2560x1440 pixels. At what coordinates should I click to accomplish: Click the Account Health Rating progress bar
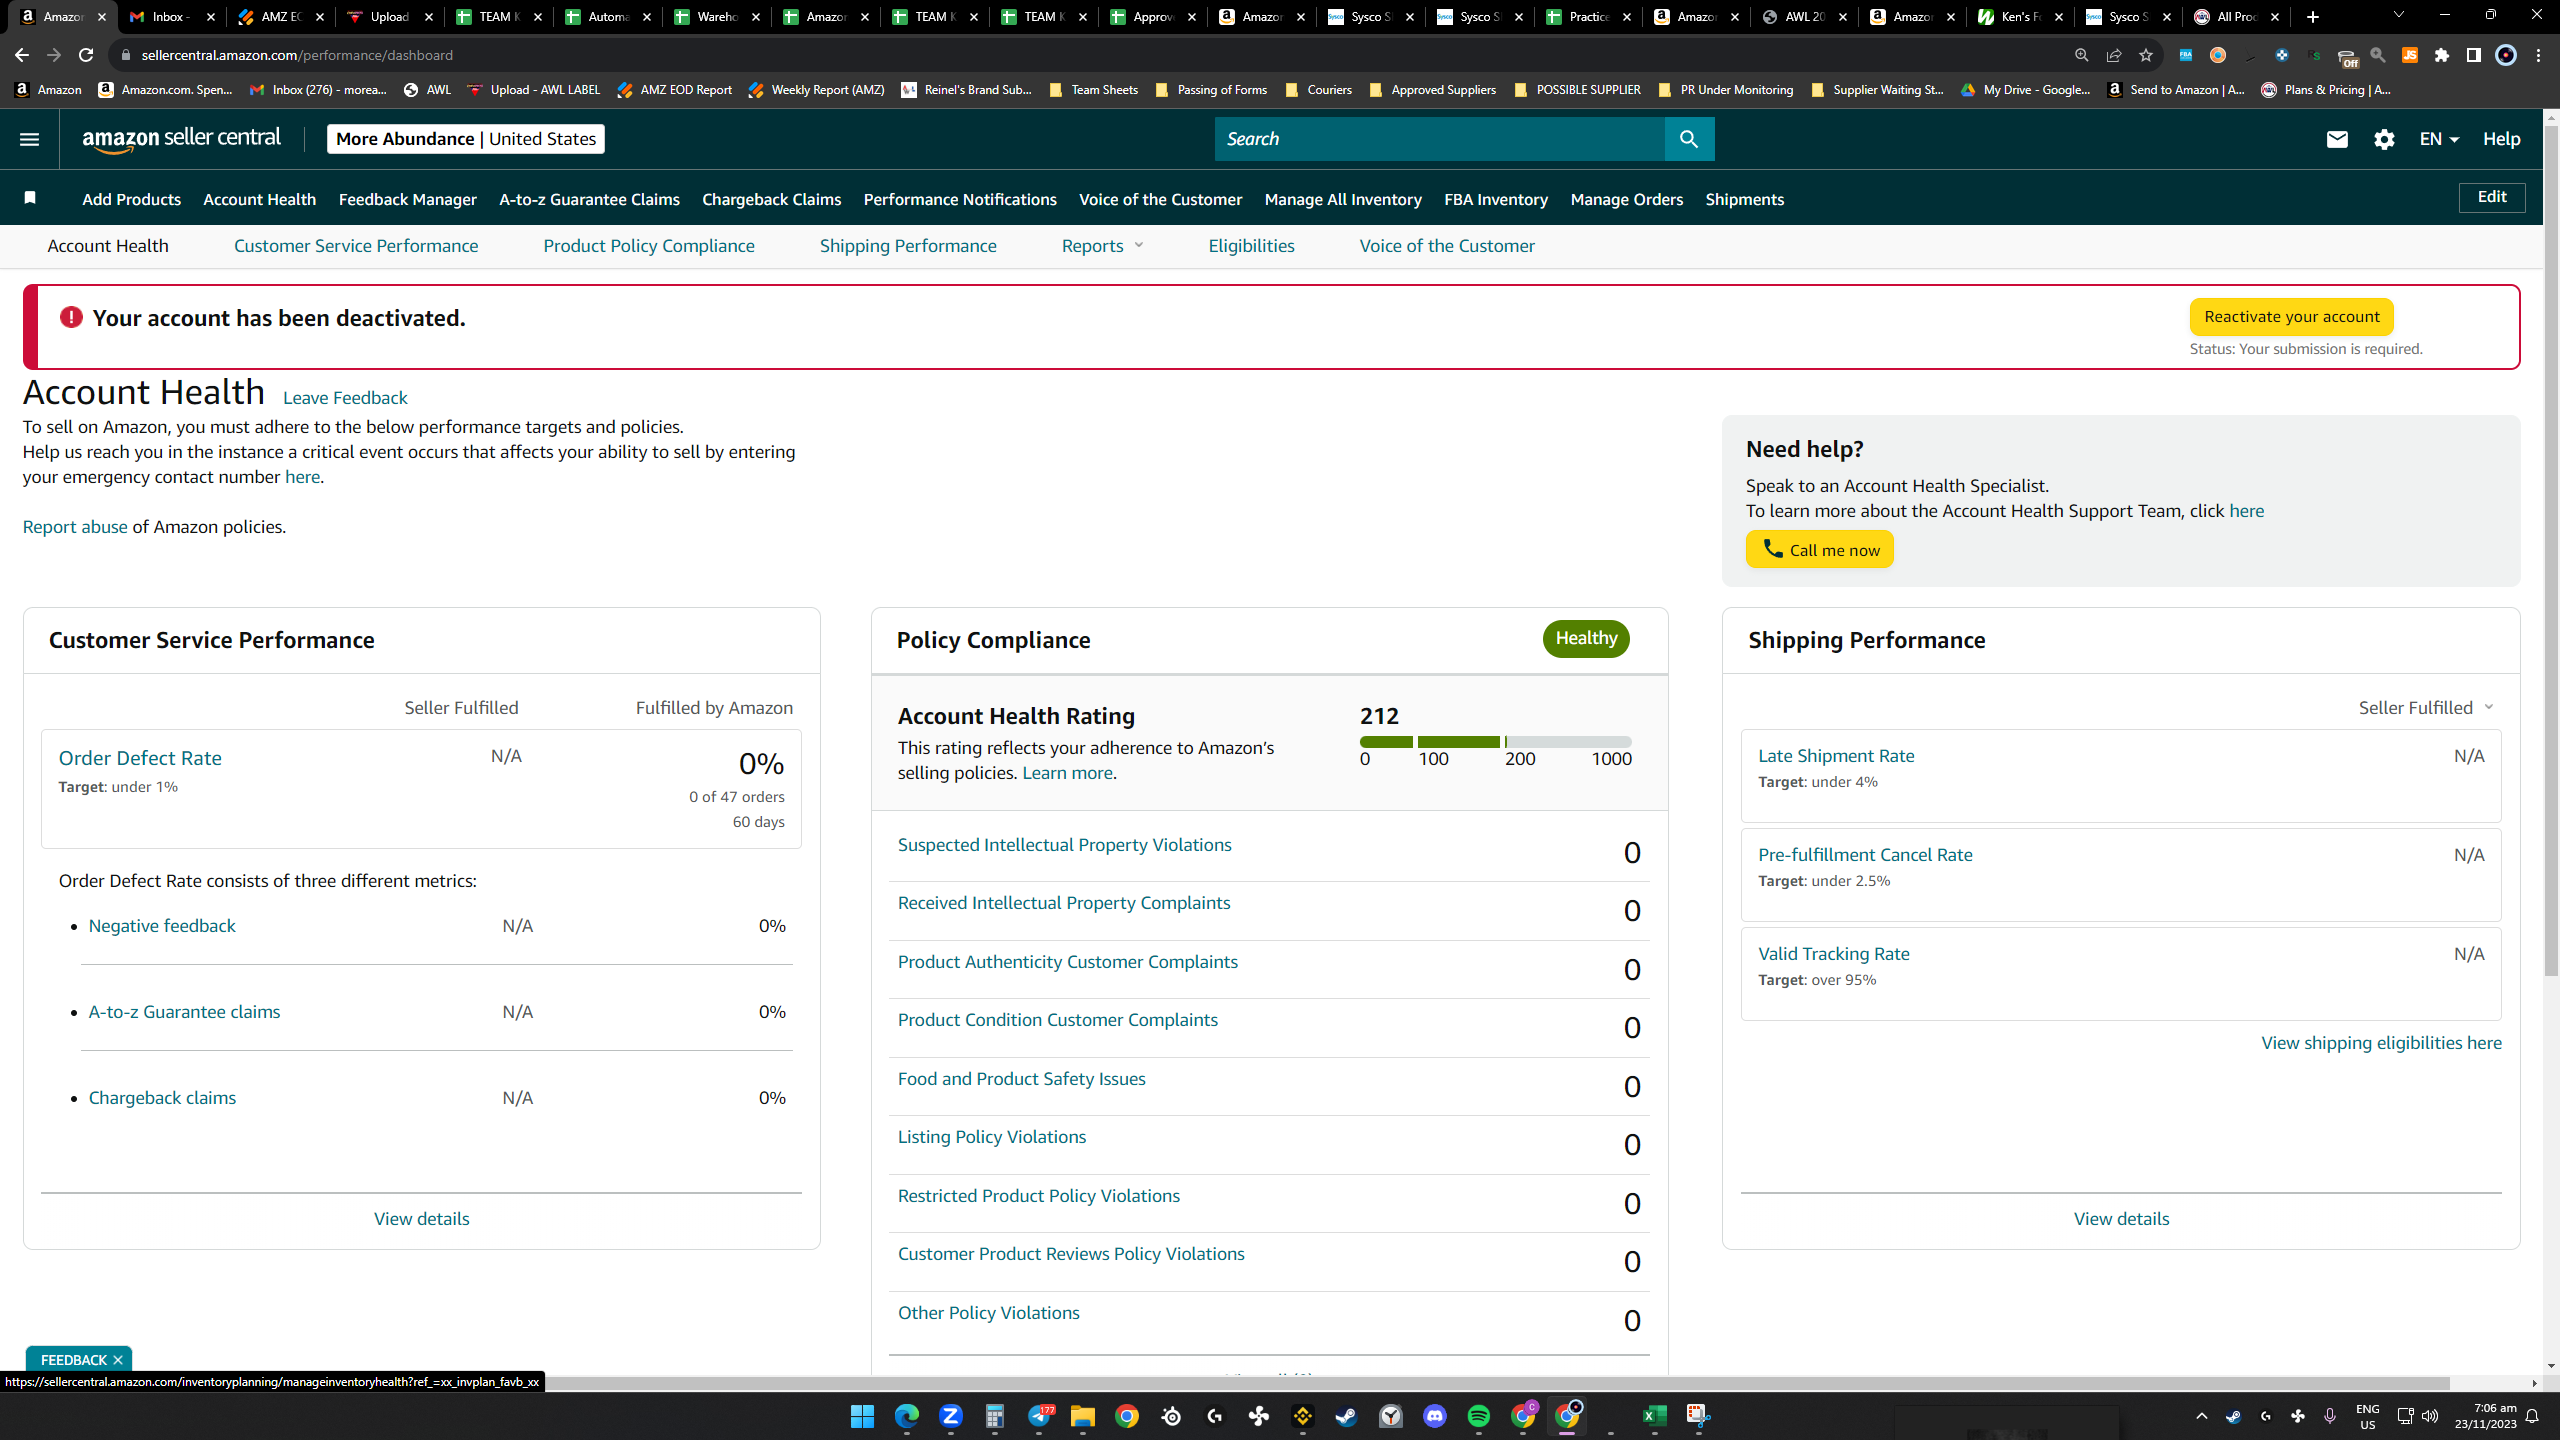(1495, 742)
